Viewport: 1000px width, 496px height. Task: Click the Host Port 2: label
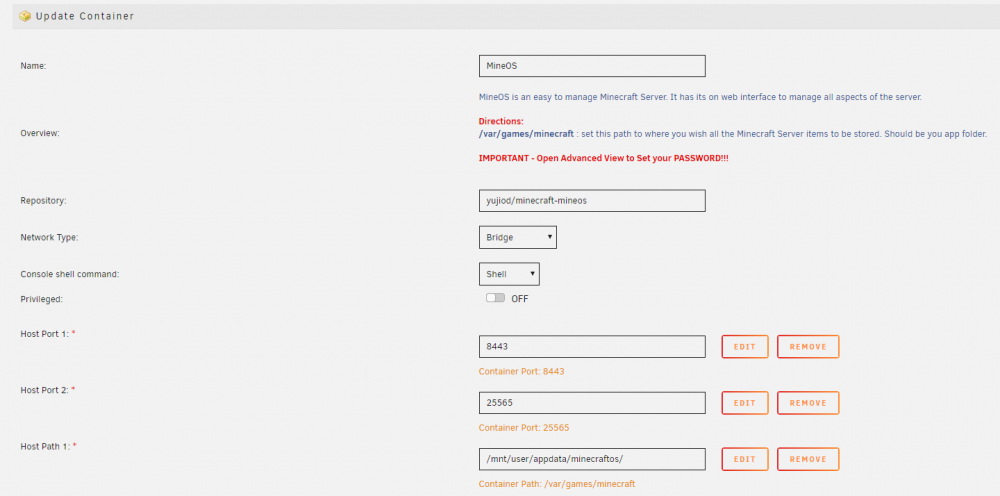click(48, 390)
